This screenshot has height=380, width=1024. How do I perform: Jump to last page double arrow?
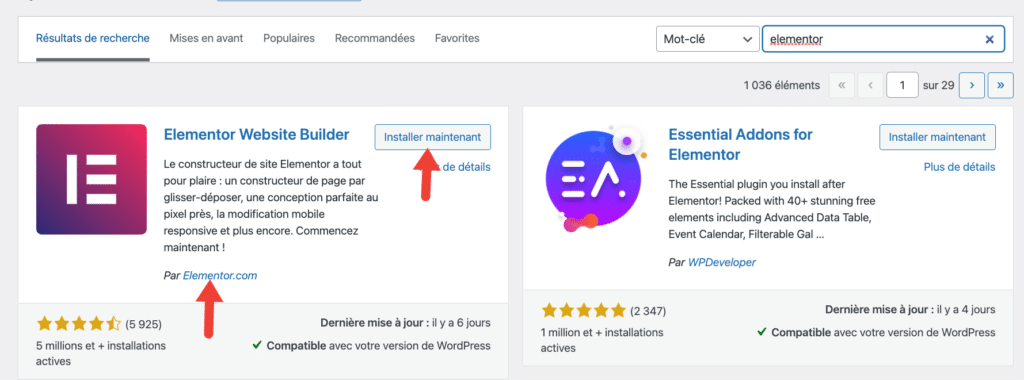click(1000, 85)
